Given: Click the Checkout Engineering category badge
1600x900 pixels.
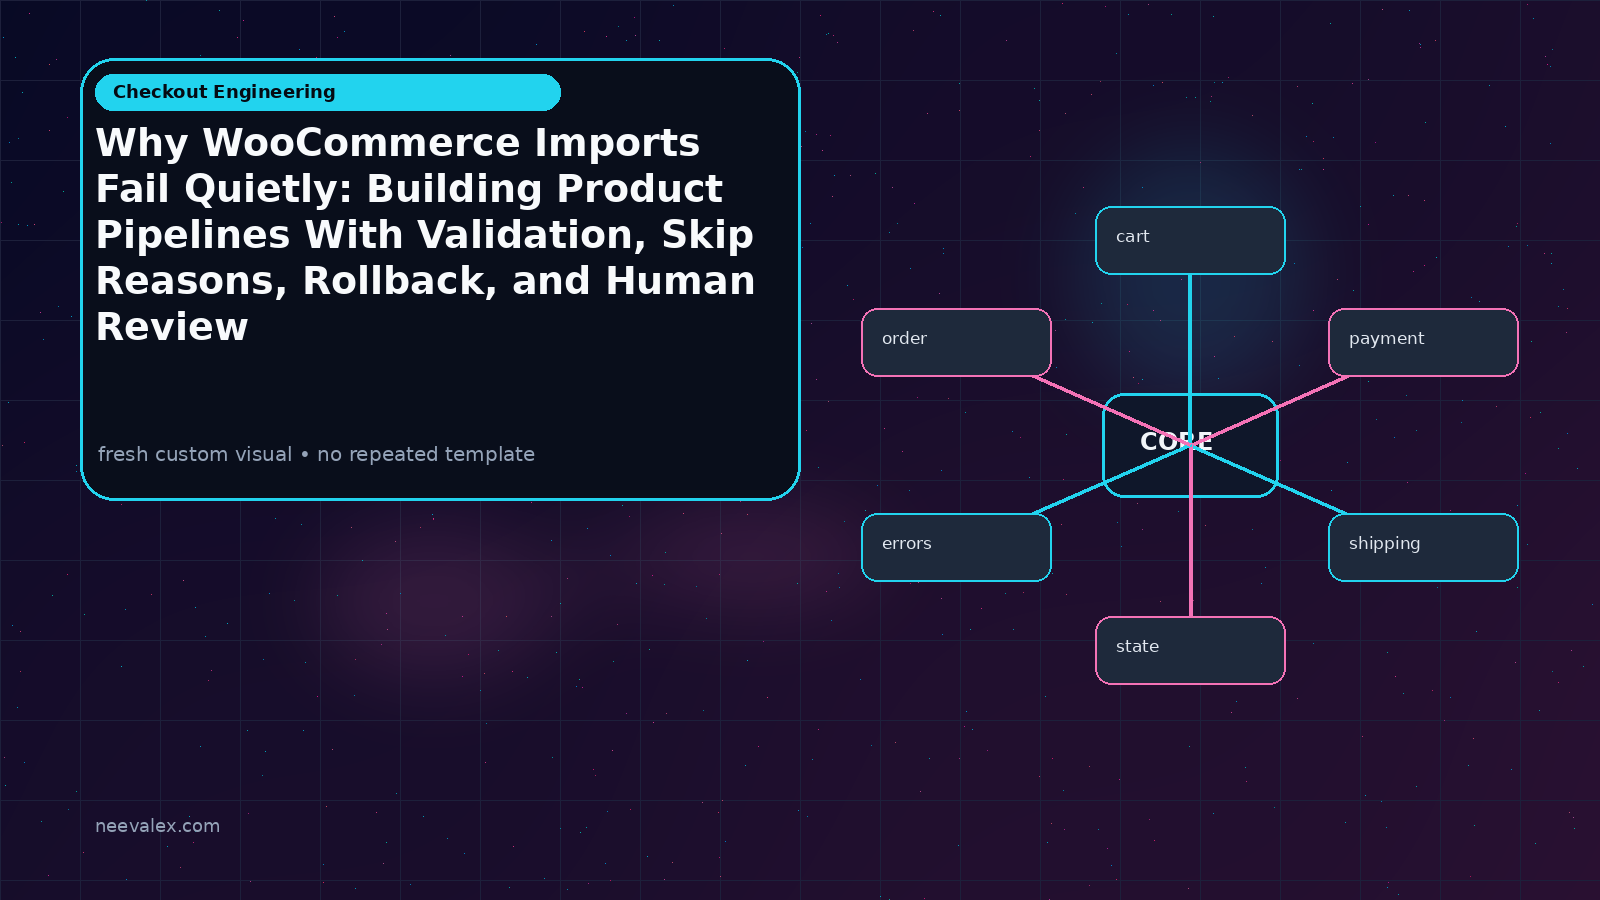Looking at the screenshot, I should pos(328,92).
